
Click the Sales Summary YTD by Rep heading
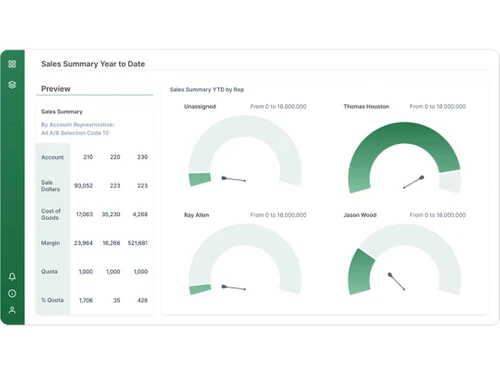tap(207, 89)
